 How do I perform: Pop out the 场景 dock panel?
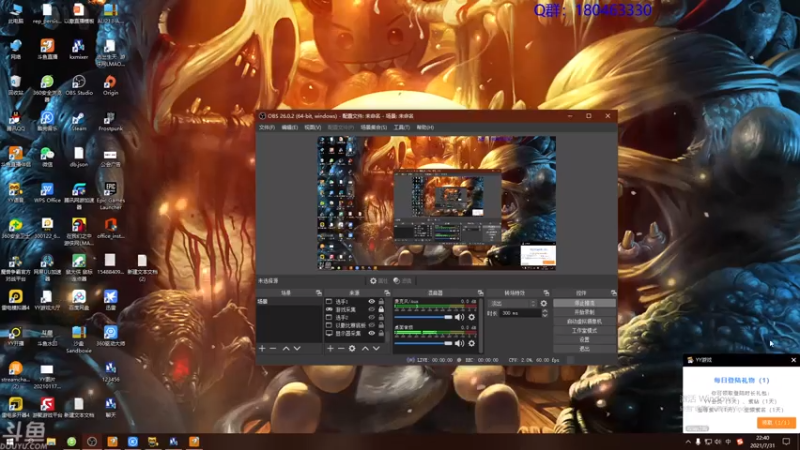(x=319, y=293)
